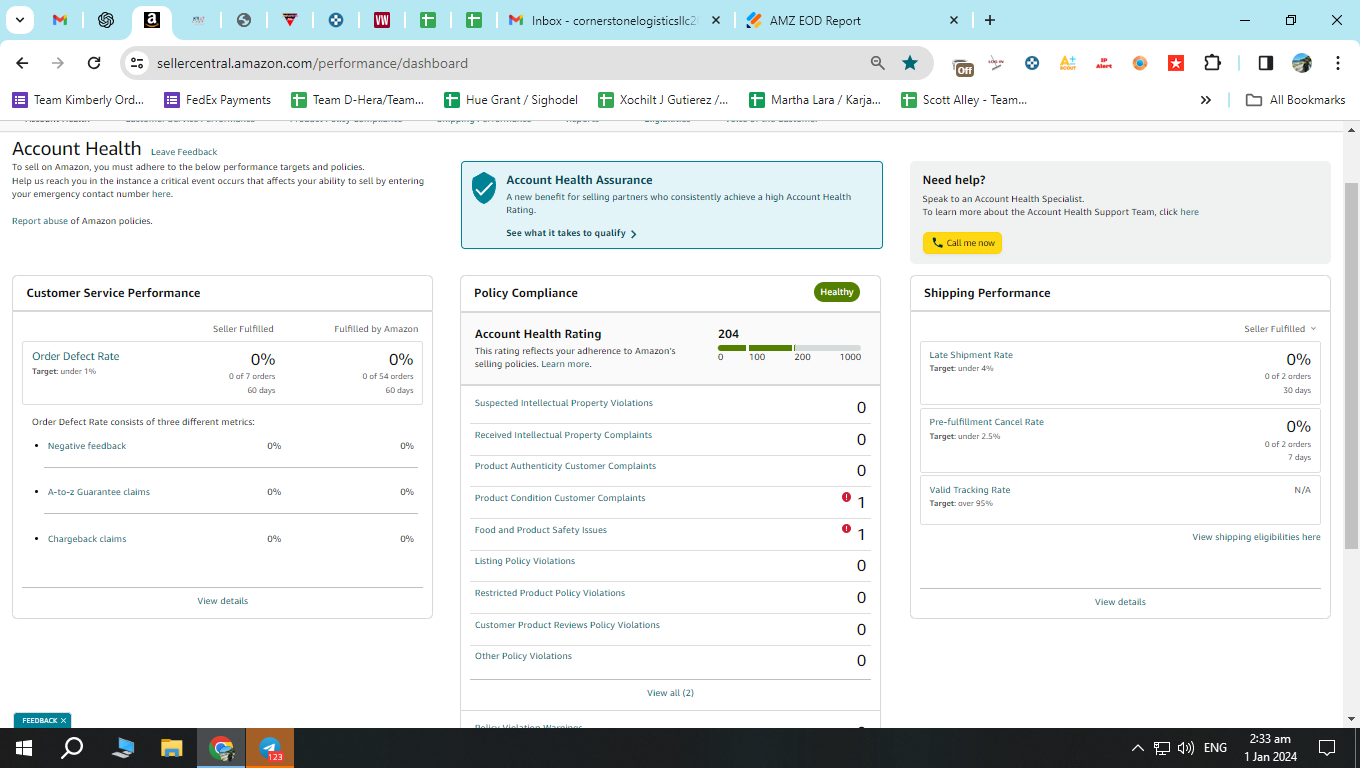Open the IP Alert extension
Screen dimensions: 1360x768
click(x=1104, y=63)
